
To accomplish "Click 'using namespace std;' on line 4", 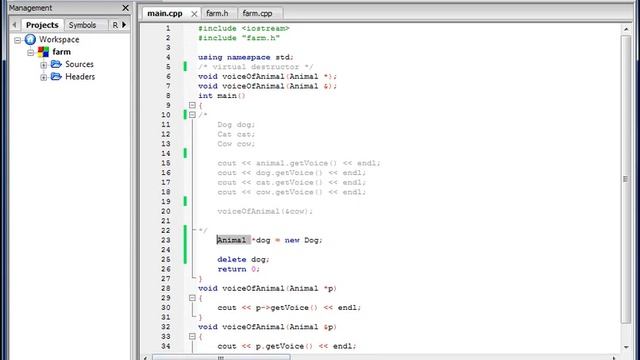I will [x=246, y=58].
